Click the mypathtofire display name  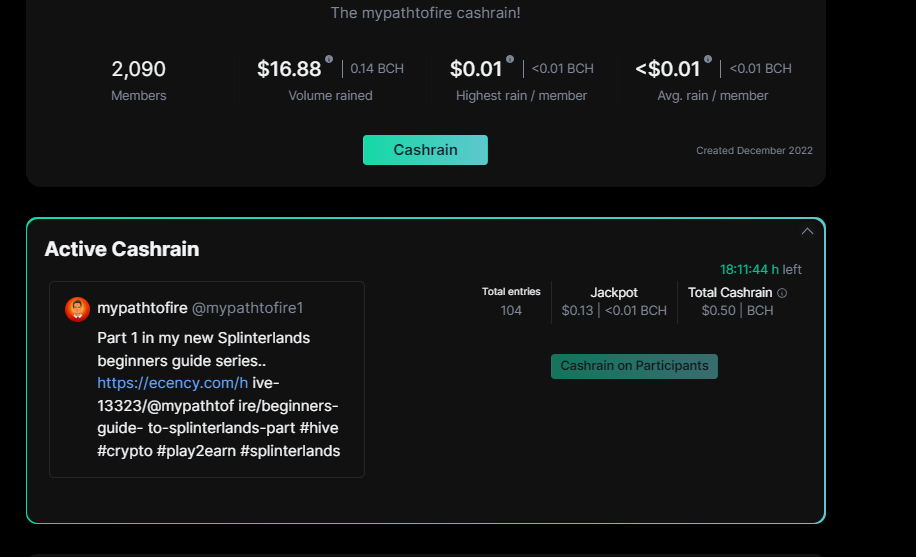point(142,308)
